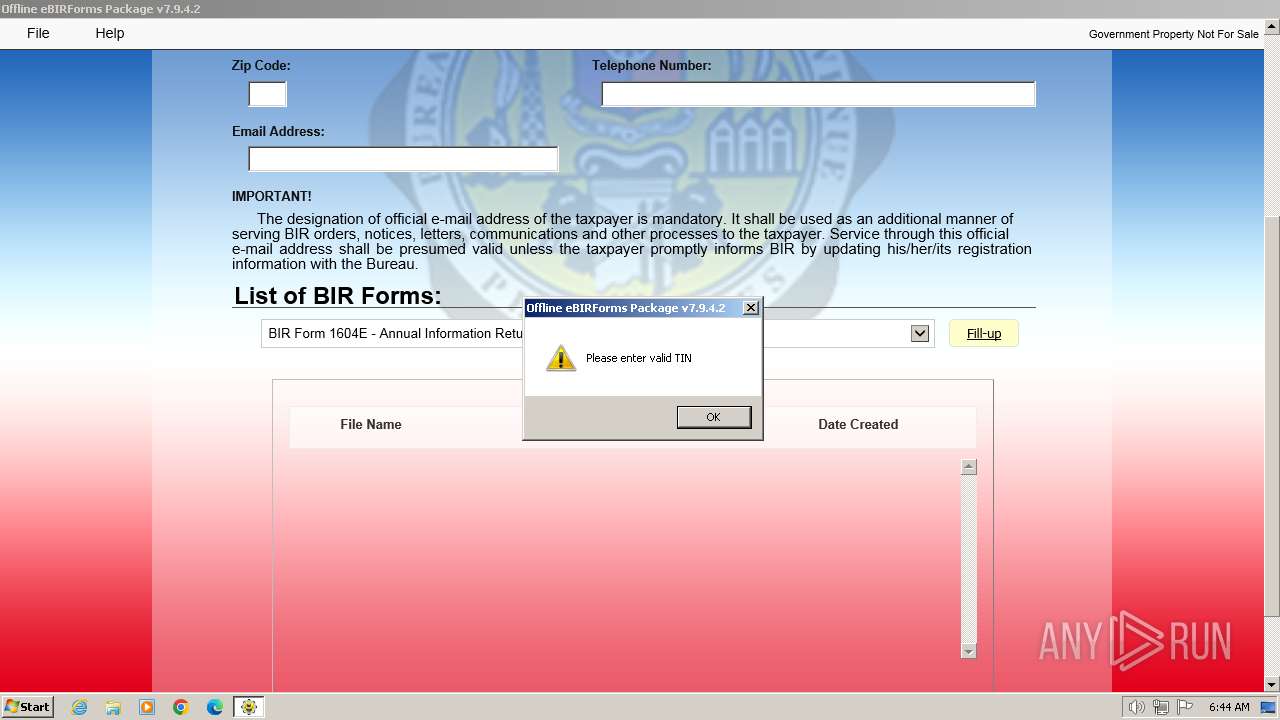1280x720 pixels.
Task: Open File Explorer from taskbar
Action: 113,707
